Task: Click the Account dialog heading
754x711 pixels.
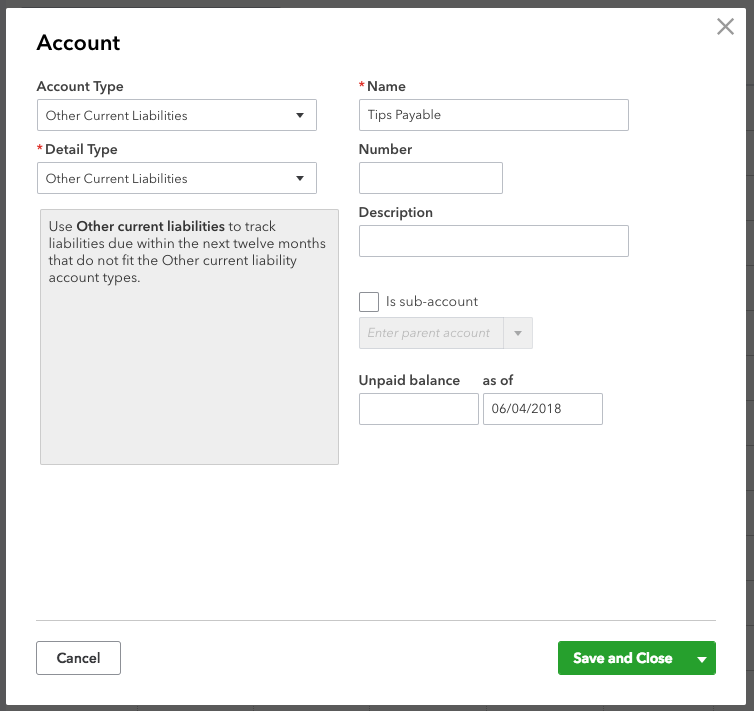Action: click(x=78, y=43)
